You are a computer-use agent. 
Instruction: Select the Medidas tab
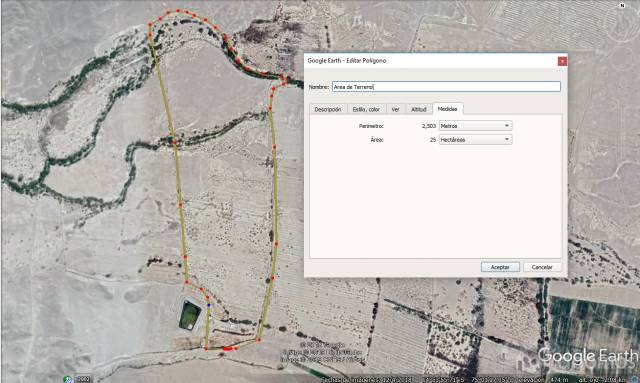pyautogui.click(x=447, y=109)
